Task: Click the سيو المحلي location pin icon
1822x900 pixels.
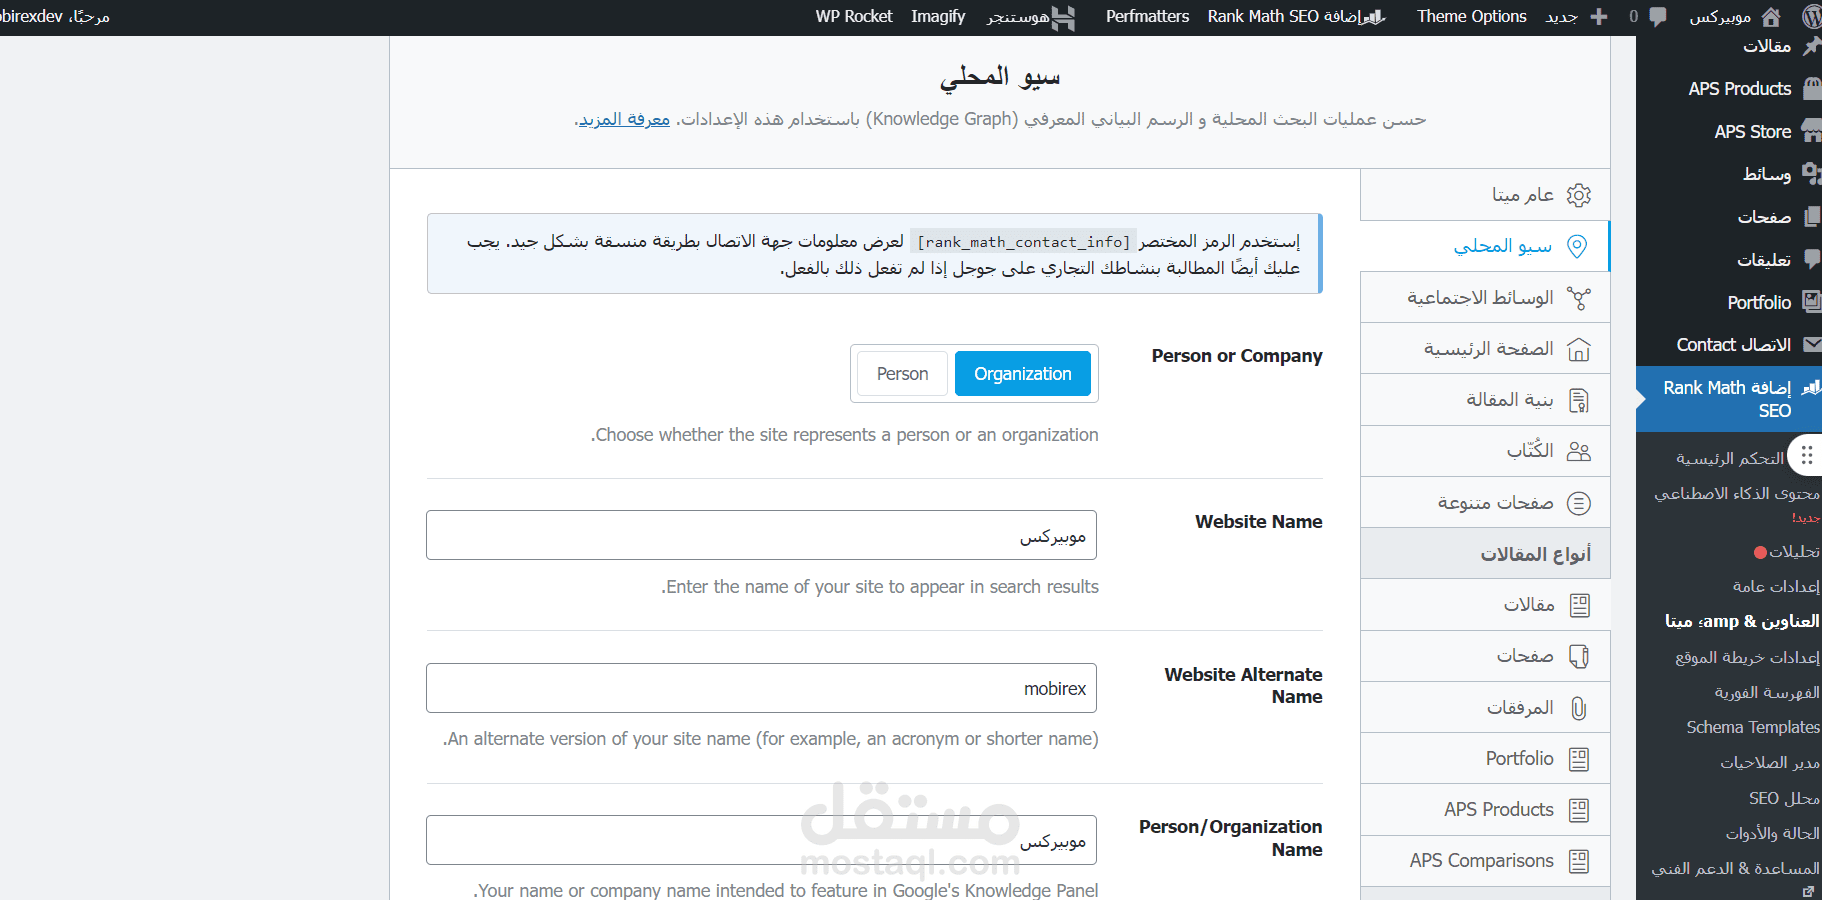Action: (1577, 246)
